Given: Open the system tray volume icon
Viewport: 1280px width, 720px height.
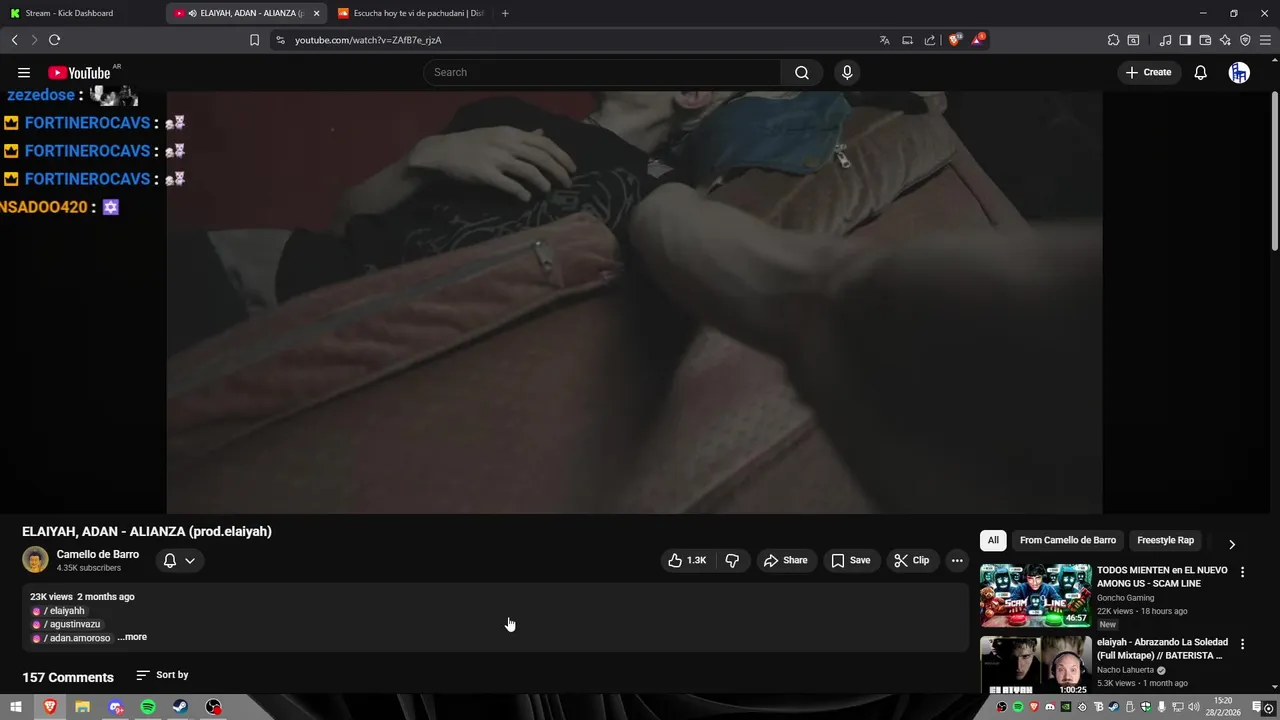Looking at the screenshot, I should [x=1194, y=707].
